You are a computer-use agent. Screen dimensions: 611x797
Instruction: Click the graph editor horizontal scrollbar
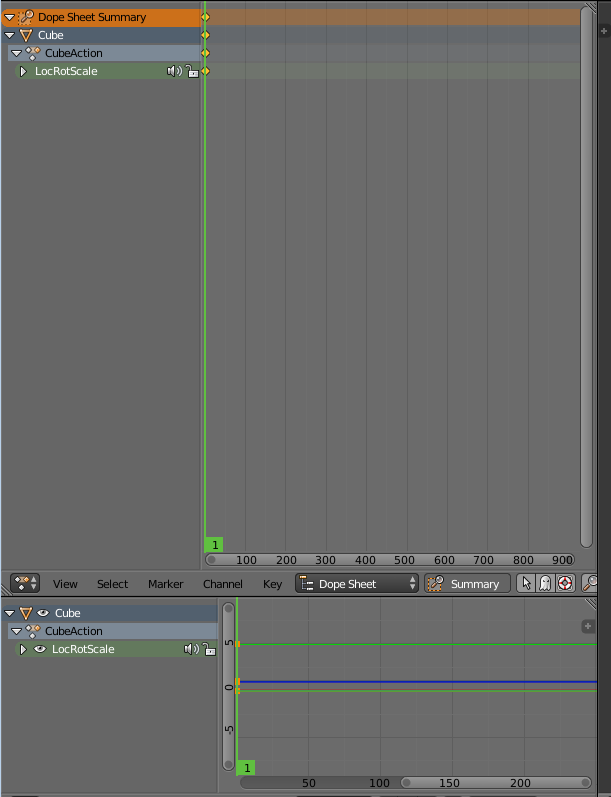496,782
